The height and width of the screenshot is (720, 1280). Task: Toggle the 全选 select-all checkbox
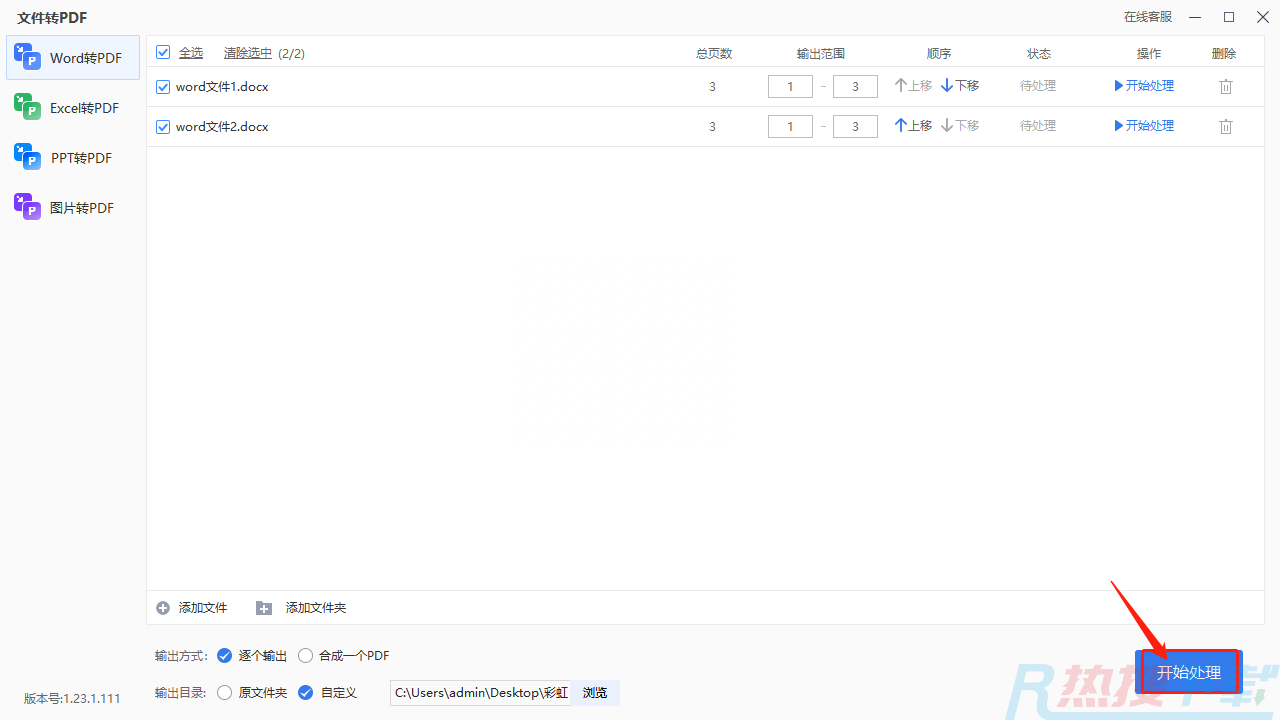pos(163,52)
